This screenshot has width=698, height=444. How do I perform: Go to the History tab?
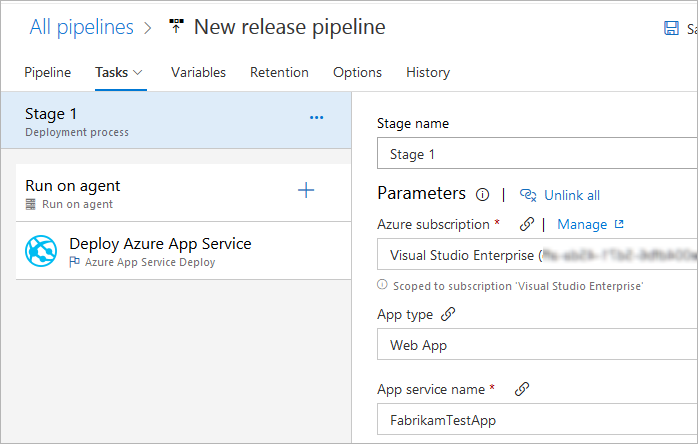[x=427, y=72]
